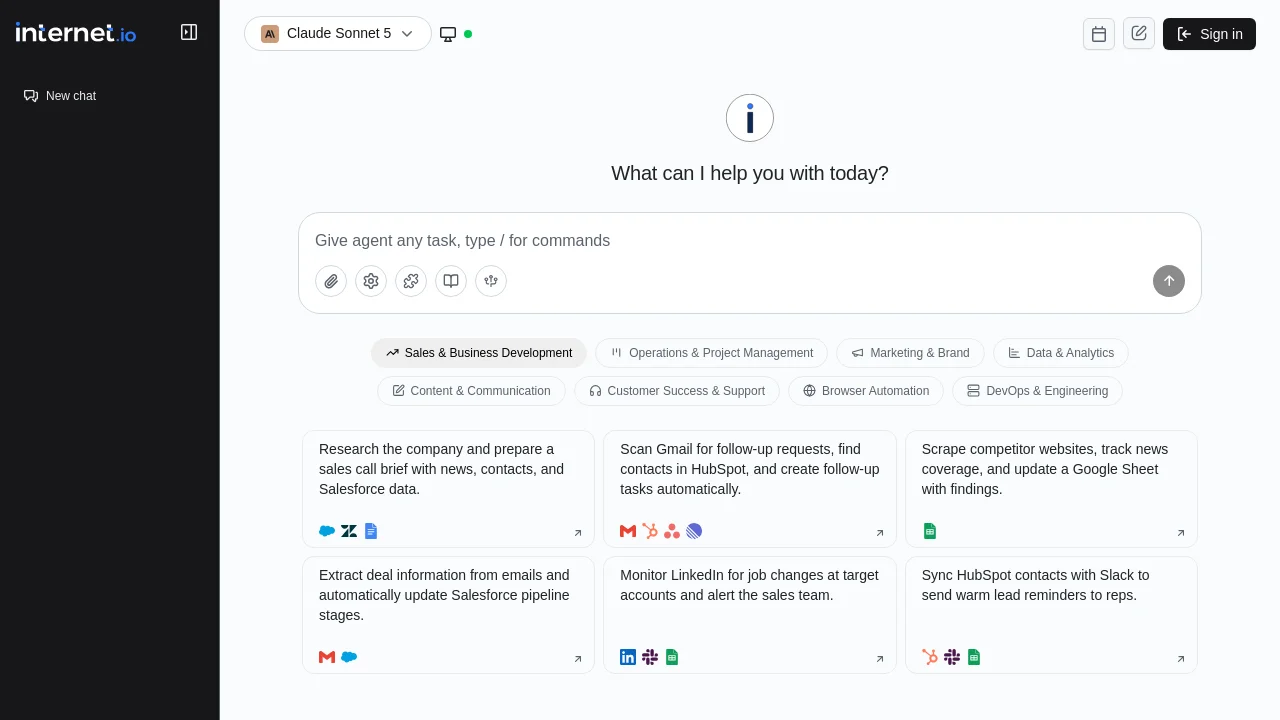Switch to Operations & Project Management category

coord(711,353)
